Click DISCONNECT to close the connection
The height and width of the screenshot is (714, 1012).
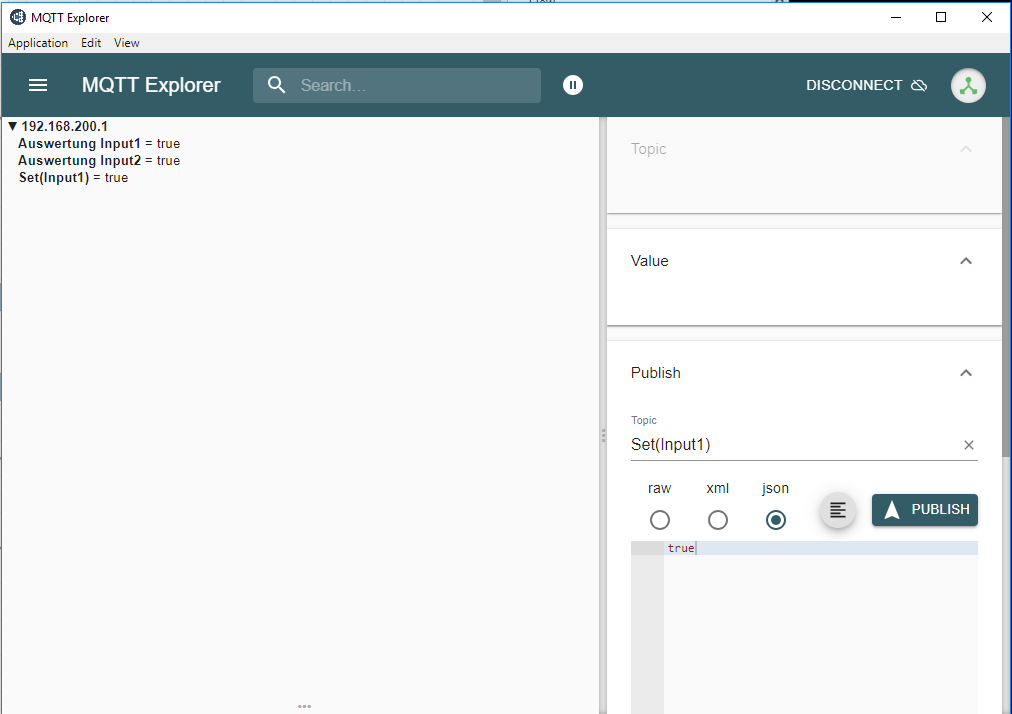pyautogui.click(x=866, y=85)
